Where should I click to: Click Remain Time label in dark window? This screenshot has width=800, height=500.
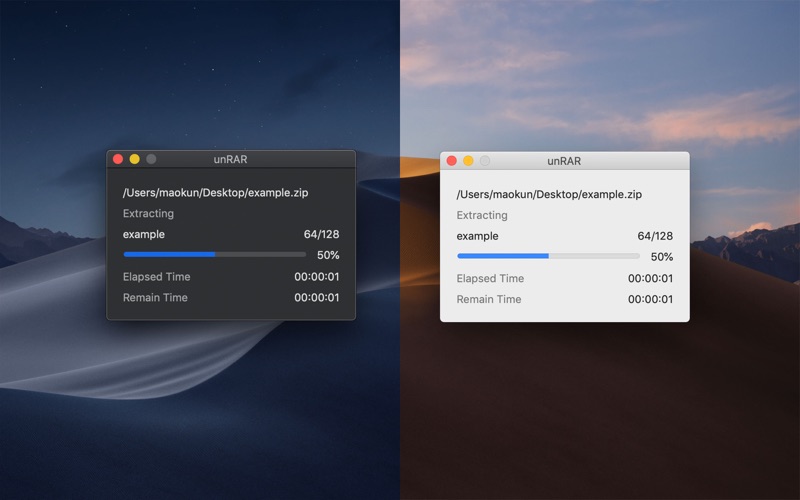pos(155,297)
